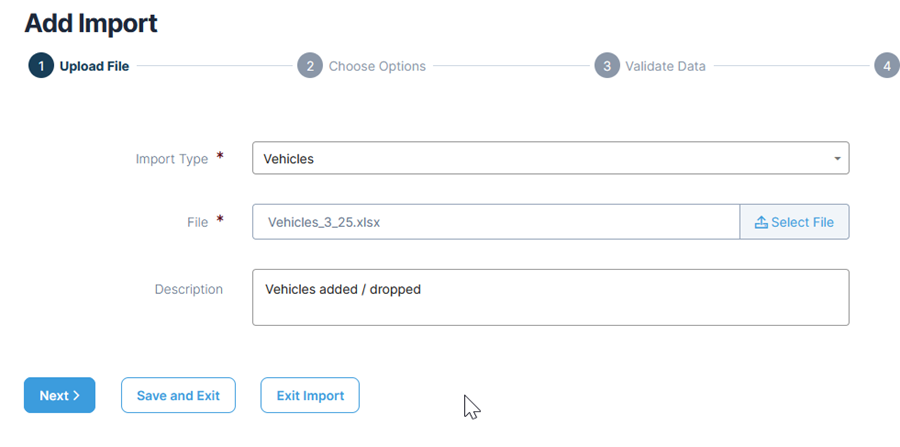Viewport: 900px width, 447px height.
Task: Click the Import Type field label
Action: pos(172,159)
